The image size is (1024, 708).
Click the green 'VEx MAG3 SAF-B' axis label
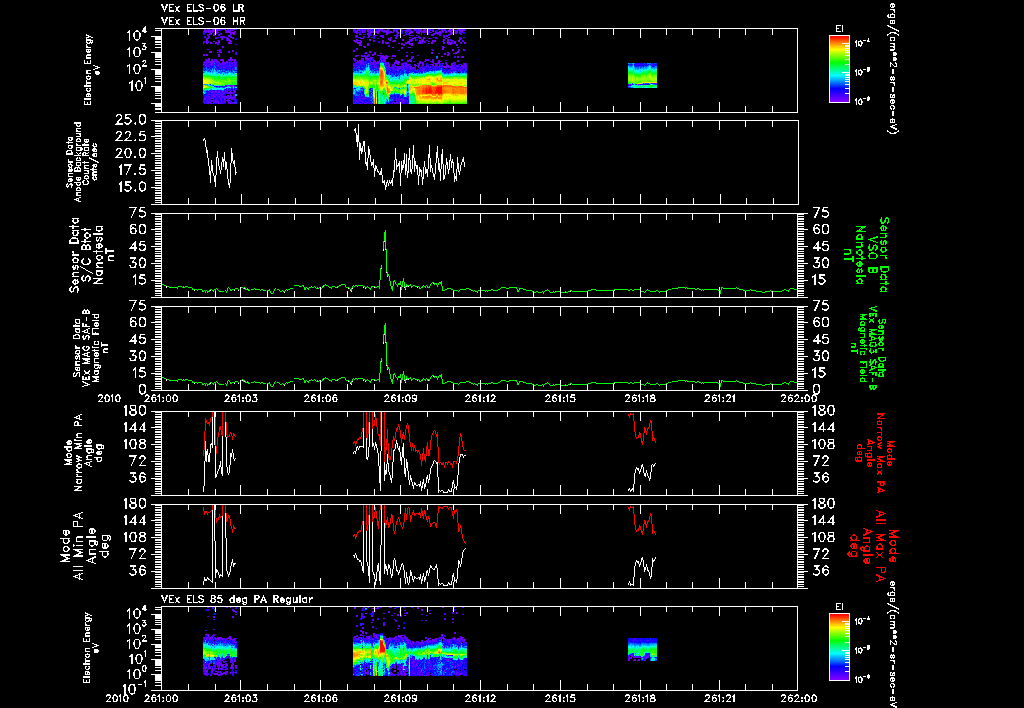(x=869, y=349)
